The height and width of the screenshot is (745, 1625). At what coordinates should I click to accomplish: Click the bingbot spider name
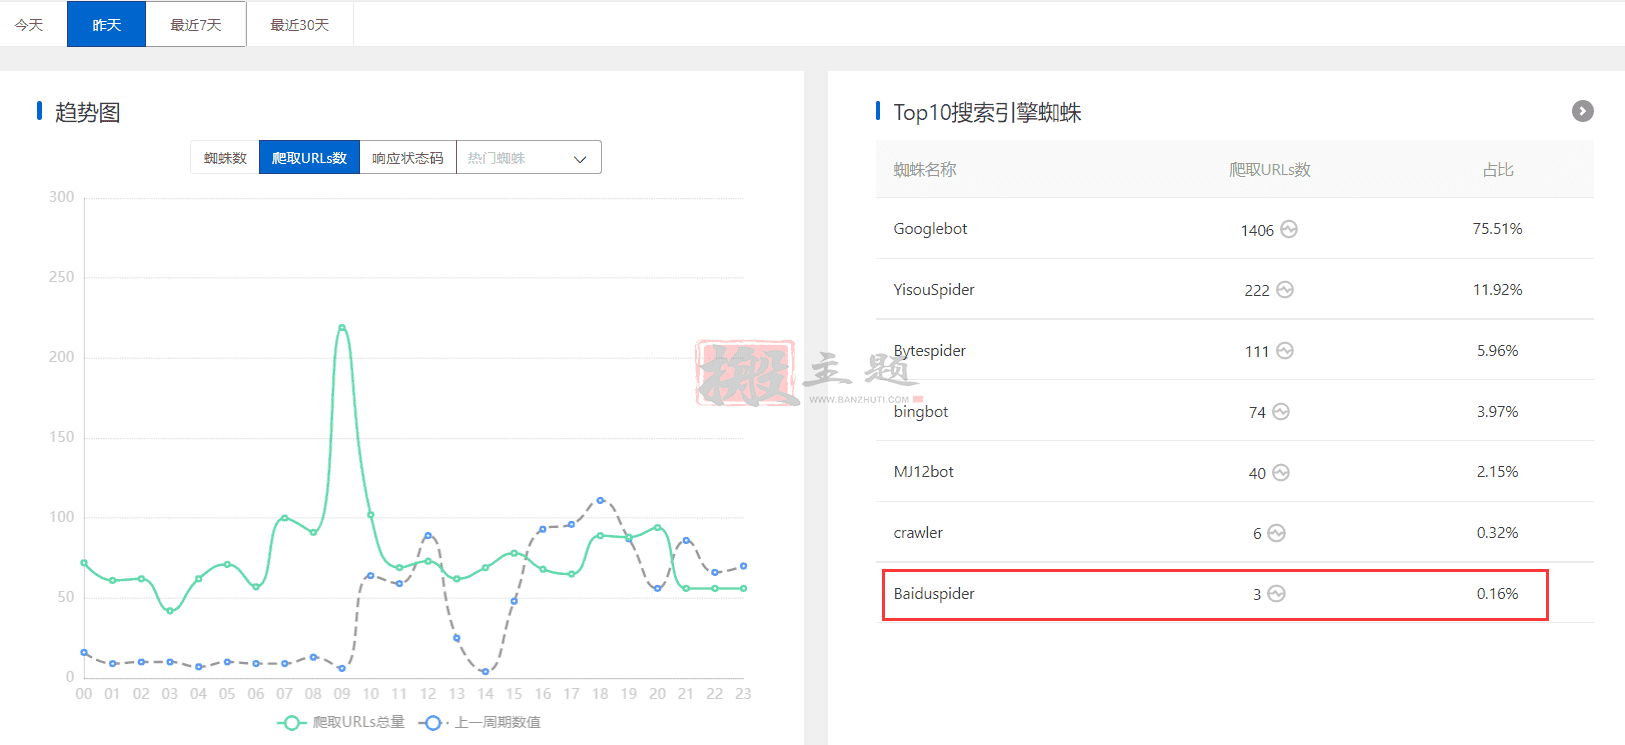pos(921,412)
